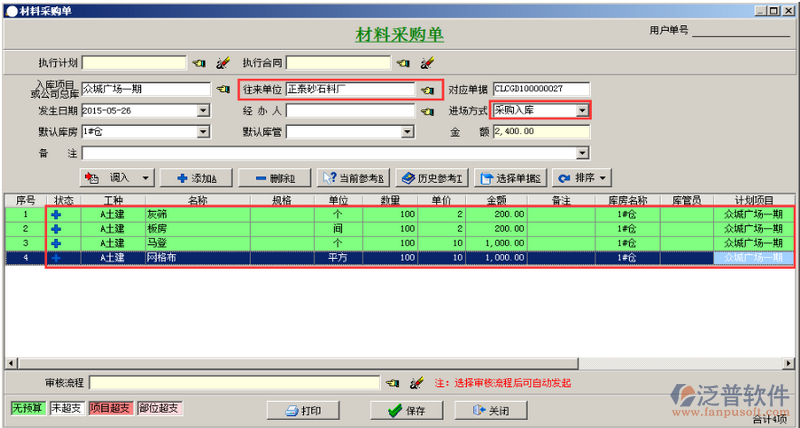
Task: Click 金额 column header
Action: click(x=496, y=200)
